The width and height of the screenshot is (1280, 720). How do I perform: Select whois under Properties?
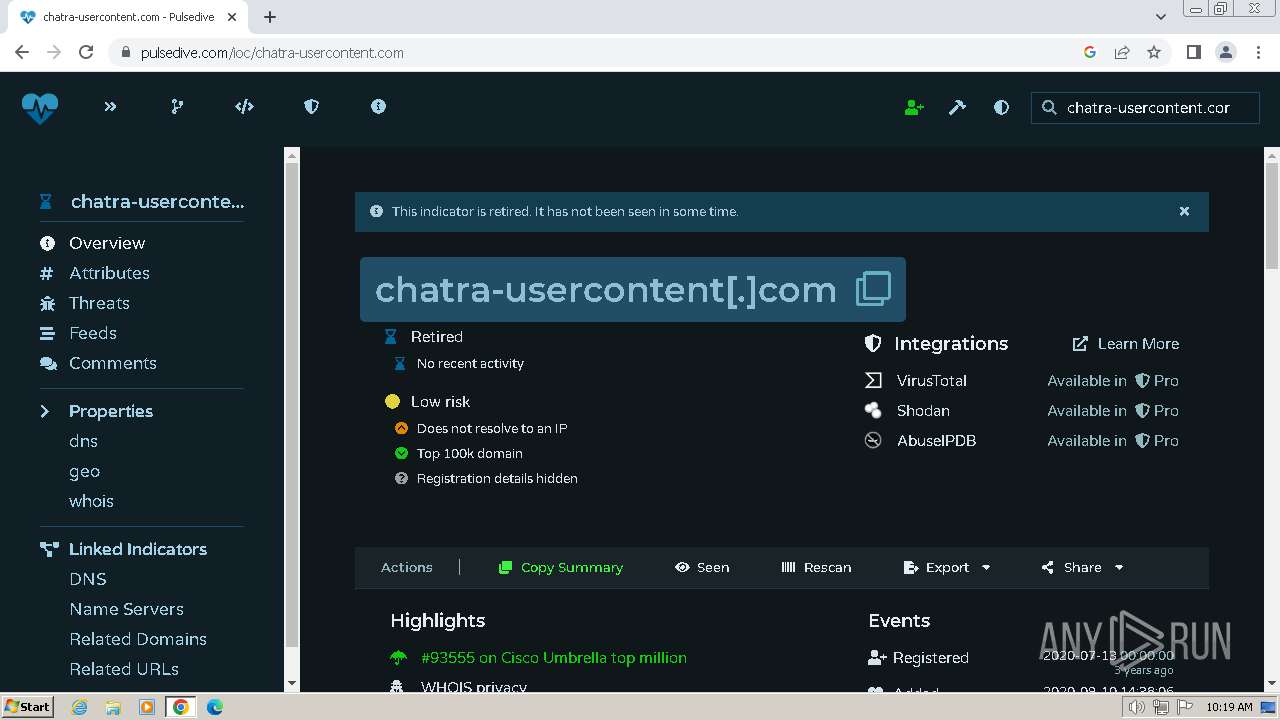point(91,501)
